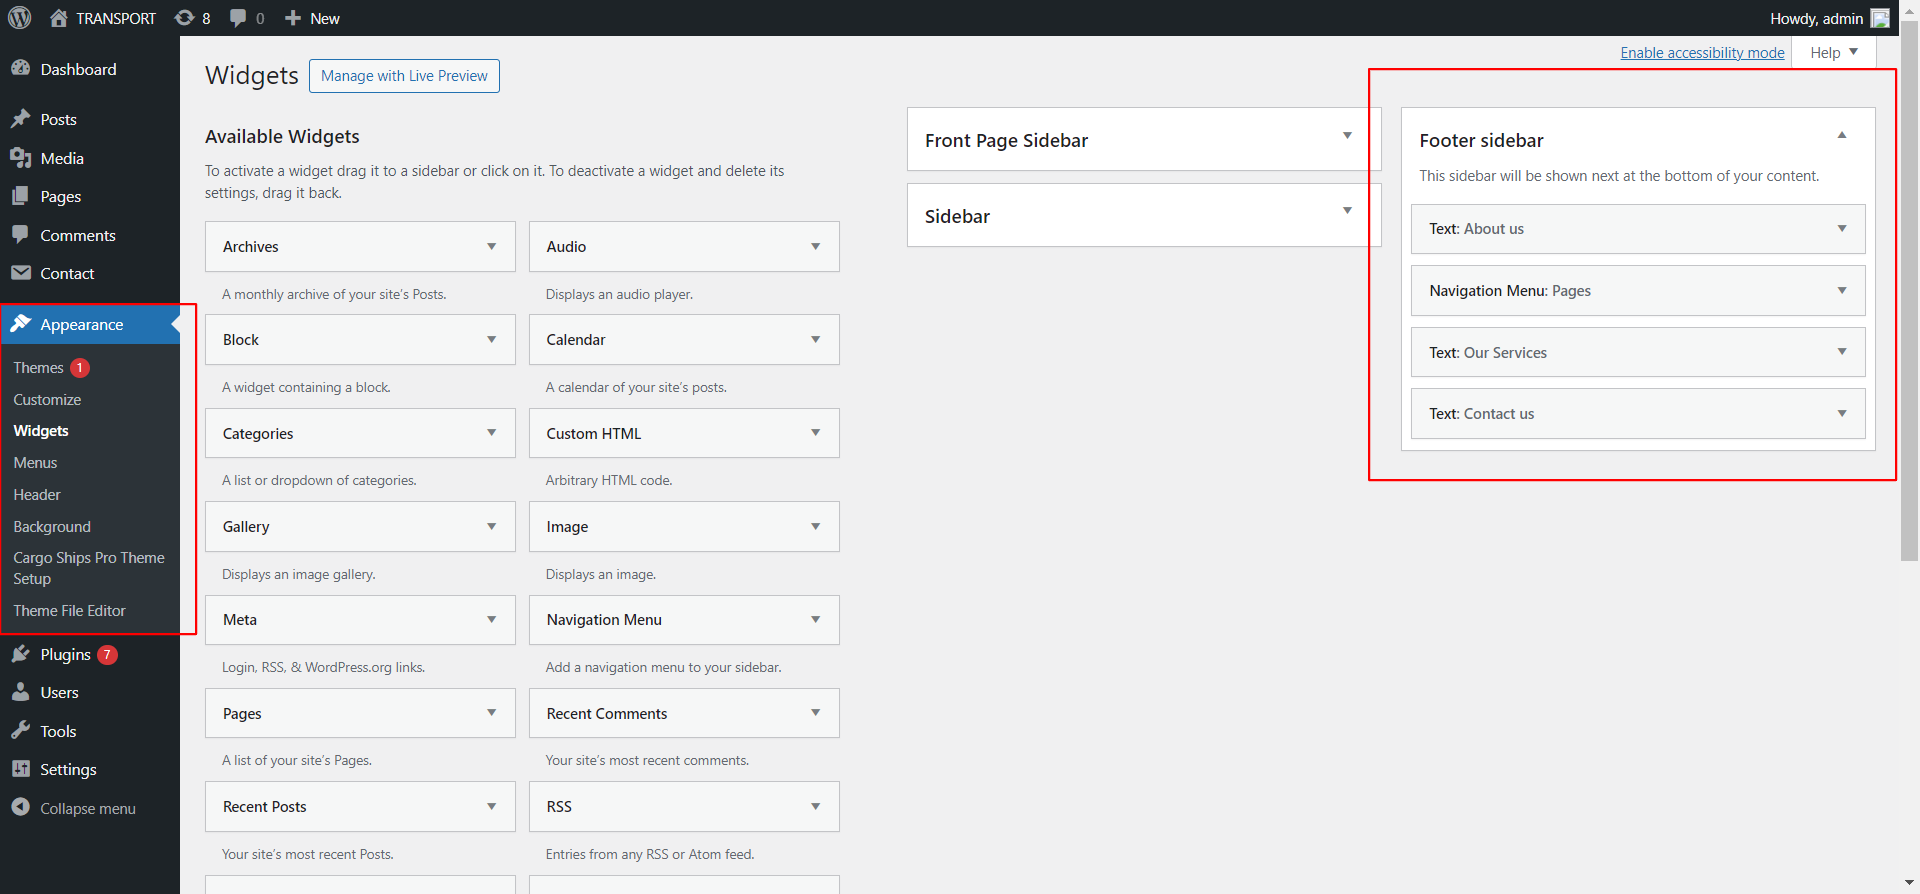Go to Theme File Editor

69,611
